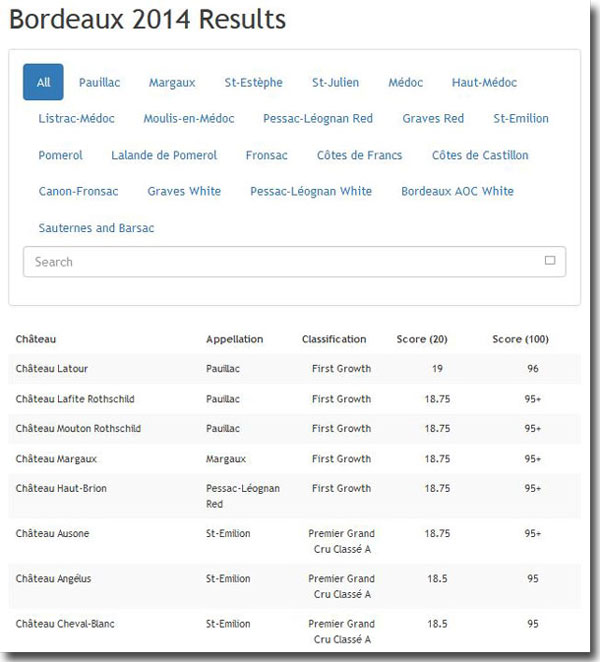Select Château Haut-Brion name
Image resolution: width=600 pixels, height=662 pixels.
coord(61,488)
